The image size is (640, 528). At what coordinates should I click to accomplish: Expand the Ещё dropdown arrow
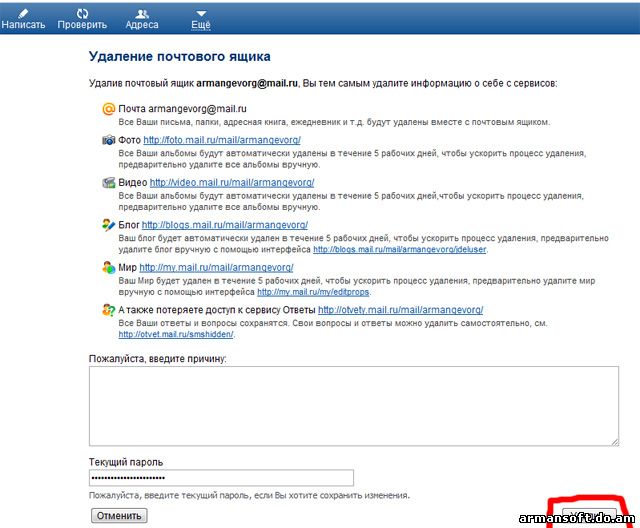tap(201, 14)
